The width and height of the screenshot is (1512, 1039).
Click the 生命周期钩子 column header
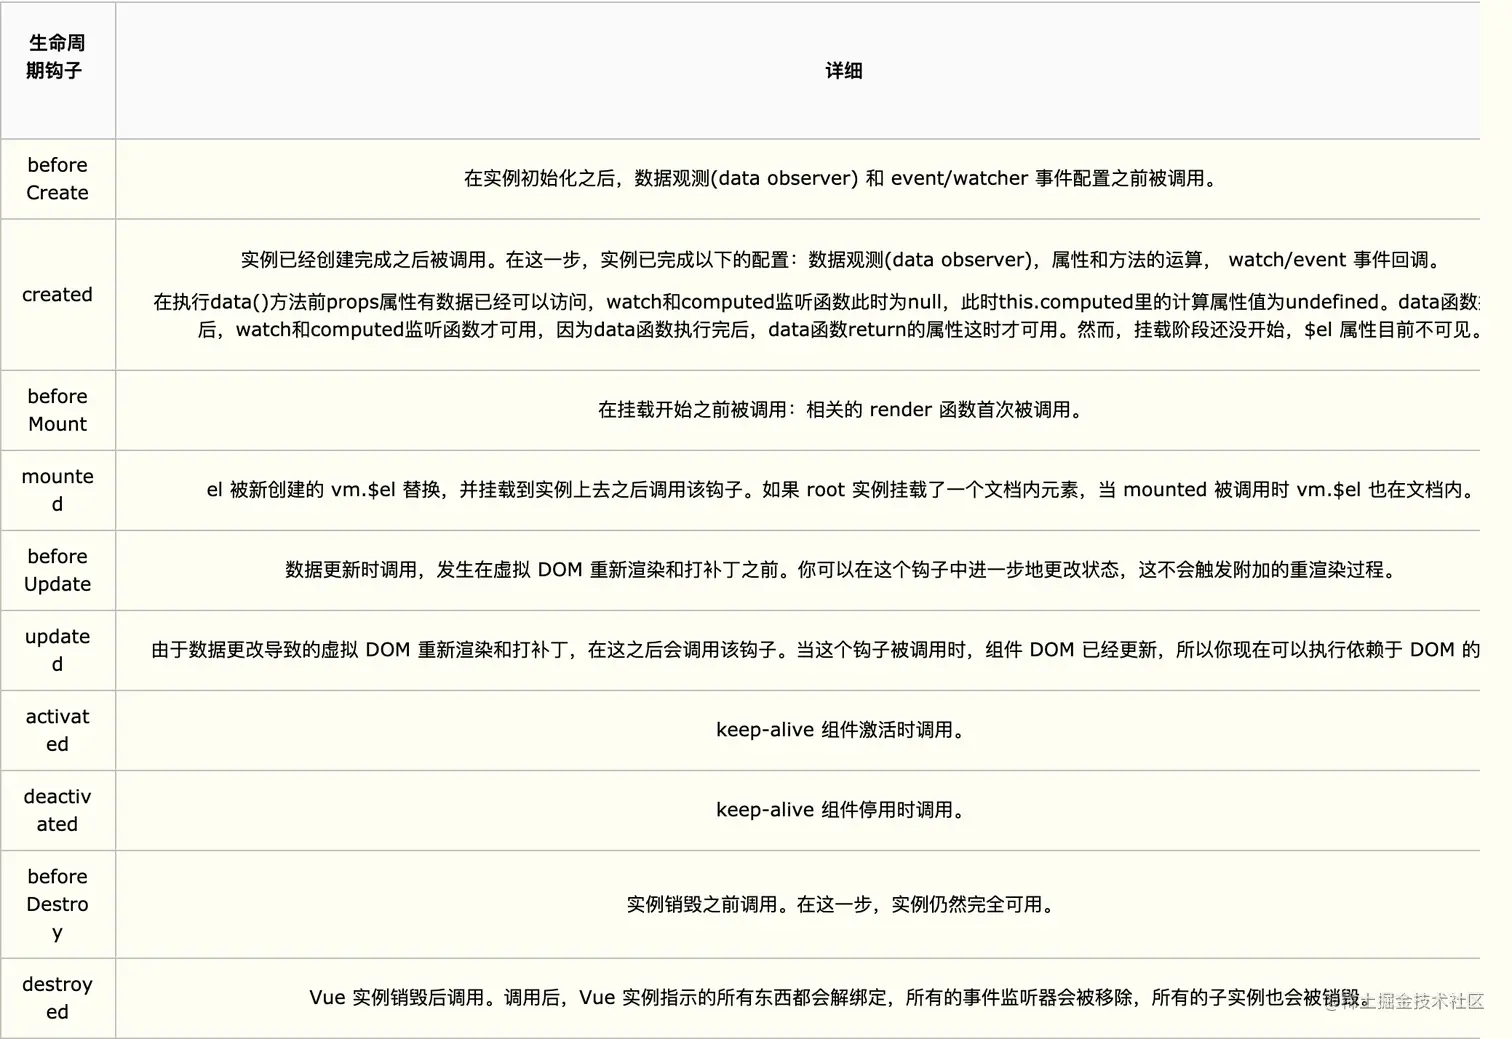(58, 70)
